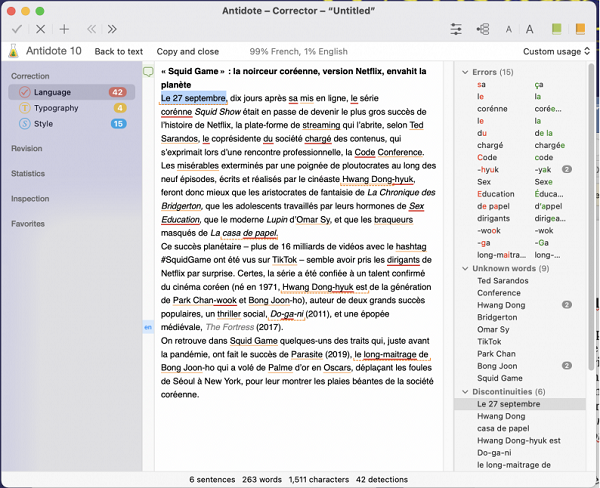Image resolution: width=600 pixels, height=488 pixels.
Task: Open the Revision section in sidebar
Action: pos(26,148)
